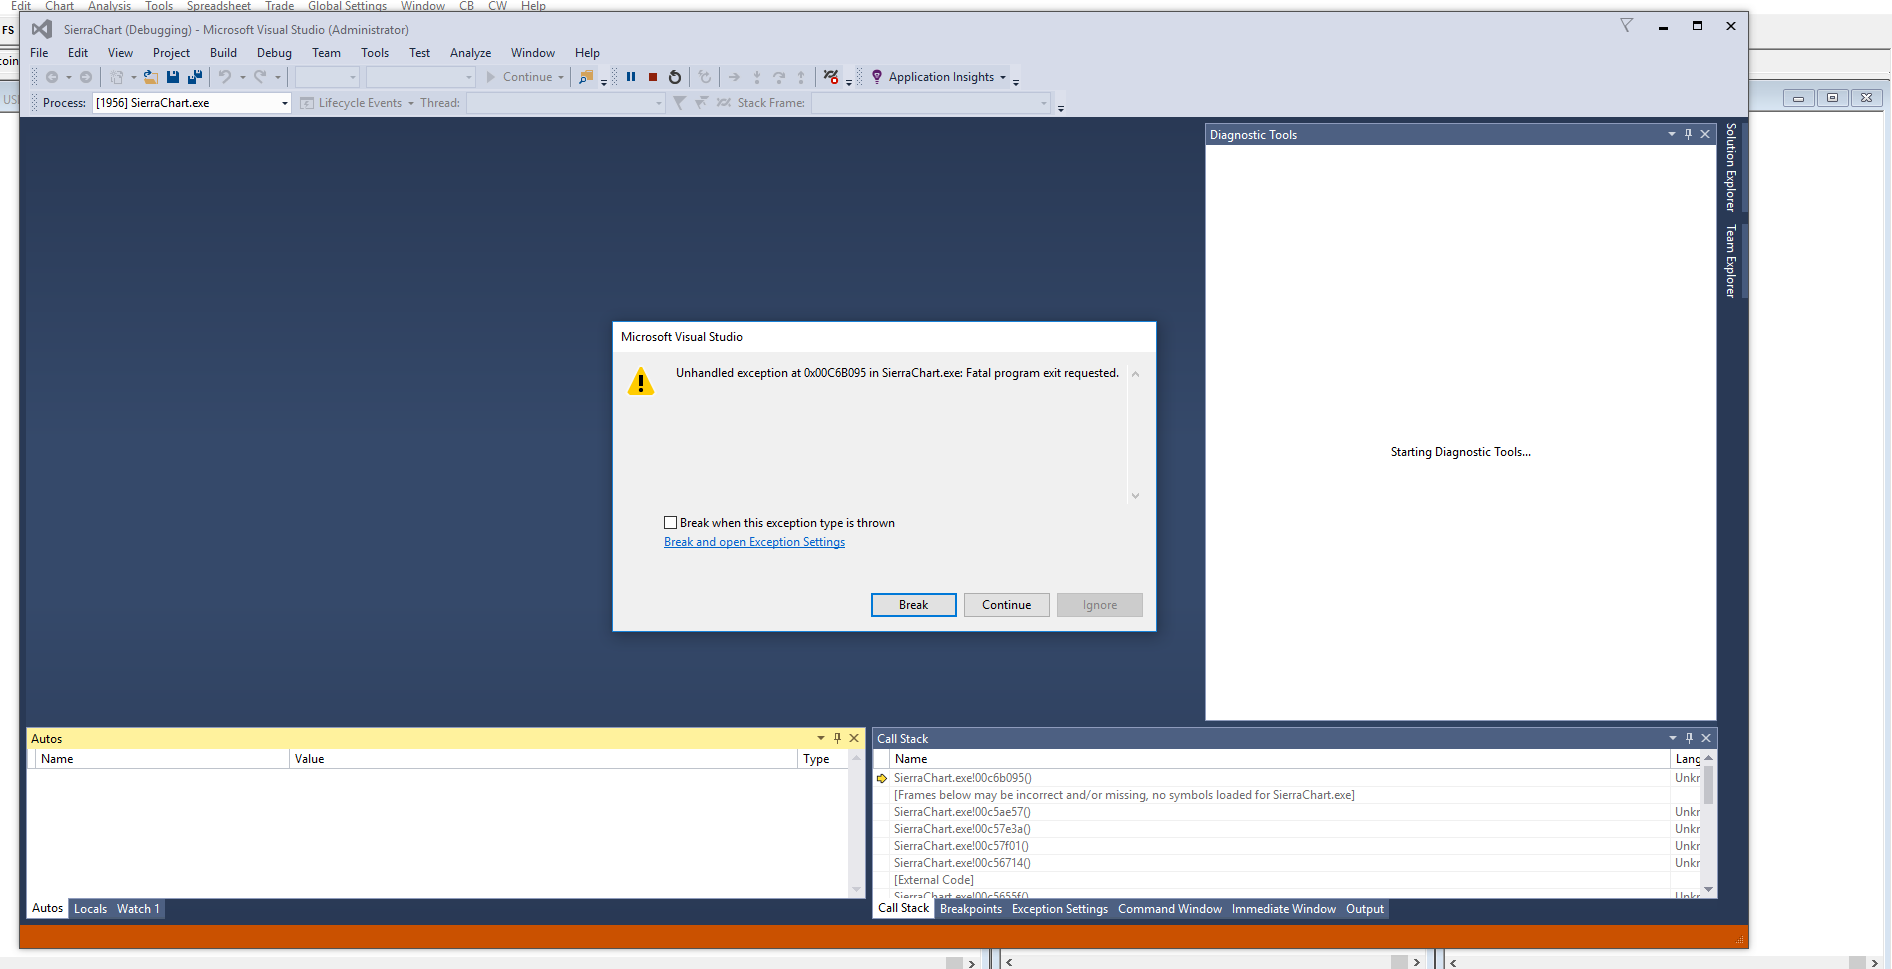Open Global Settings menu in background Sierra Chart window
The width and height of the screenshot is (1892, 969).
pos(347,6)
